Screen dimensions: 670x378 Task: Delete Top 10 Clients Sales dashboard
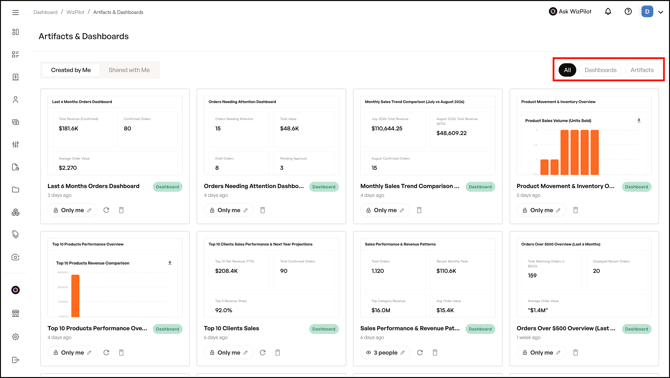click(278, 353)
